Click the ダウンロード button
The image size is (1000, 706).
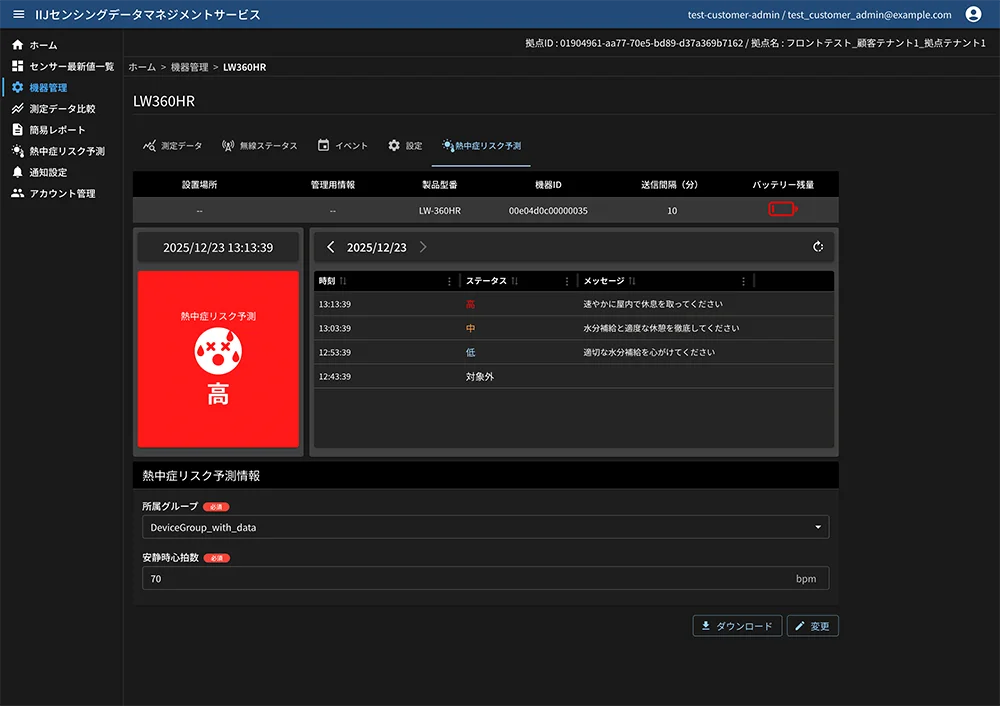pos(737,625)
